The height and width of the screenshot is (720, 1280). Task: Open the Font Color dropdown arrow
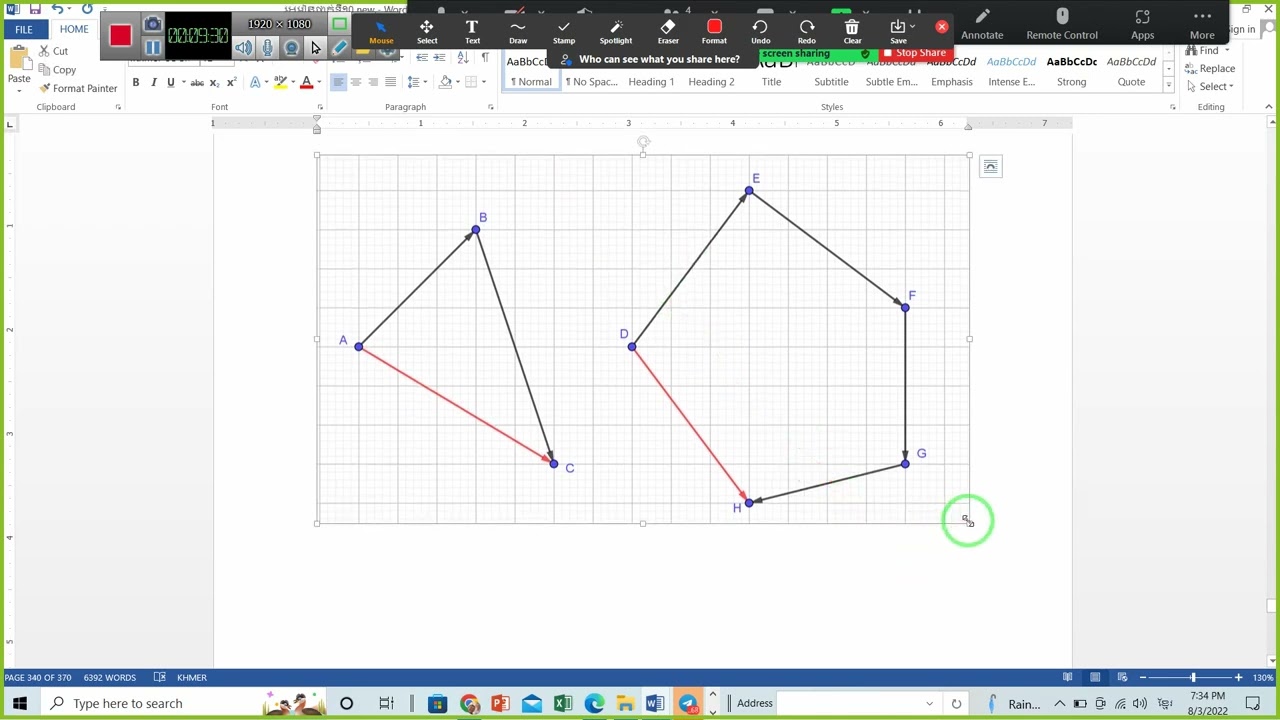(319, 82)
